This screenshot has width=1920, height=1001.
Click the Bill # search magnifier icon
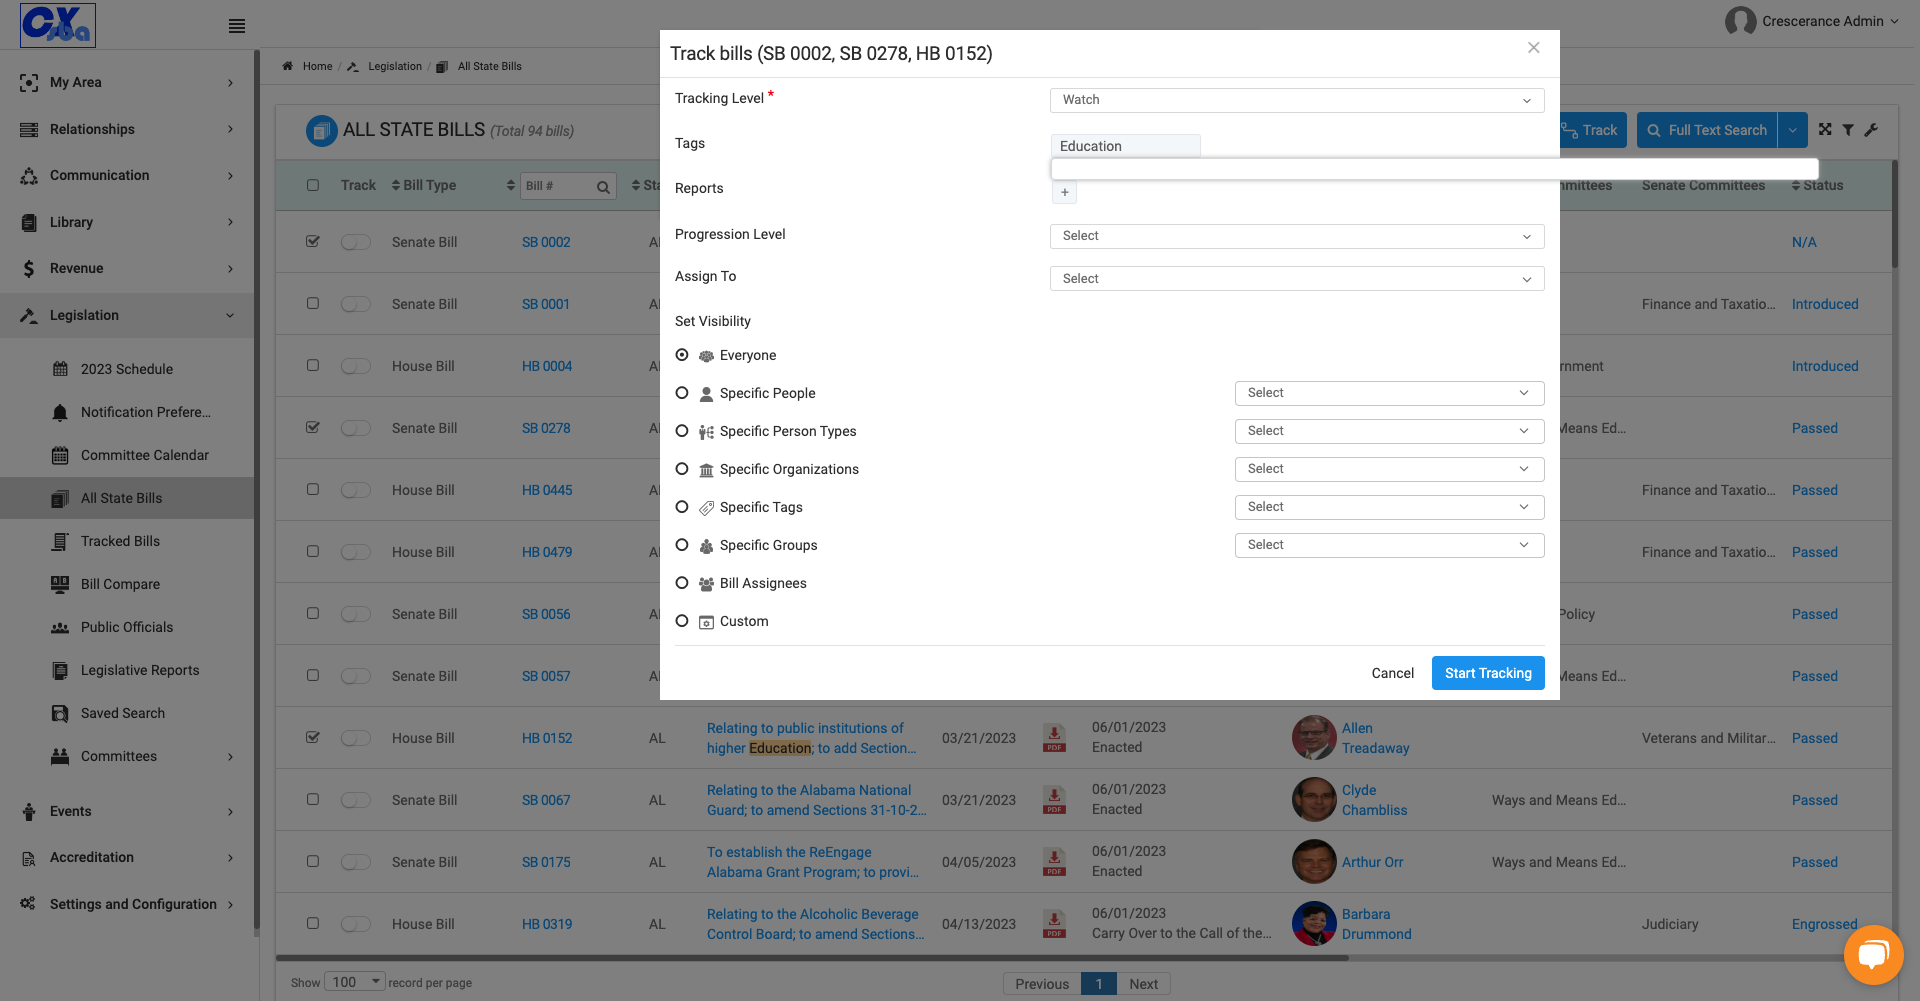603,187
